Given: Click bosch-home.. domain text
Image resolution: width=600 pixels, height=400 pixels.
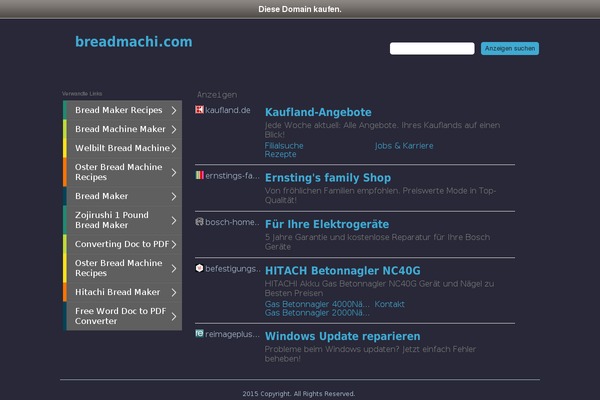Looking at the screenshot, I should (232, 222).
